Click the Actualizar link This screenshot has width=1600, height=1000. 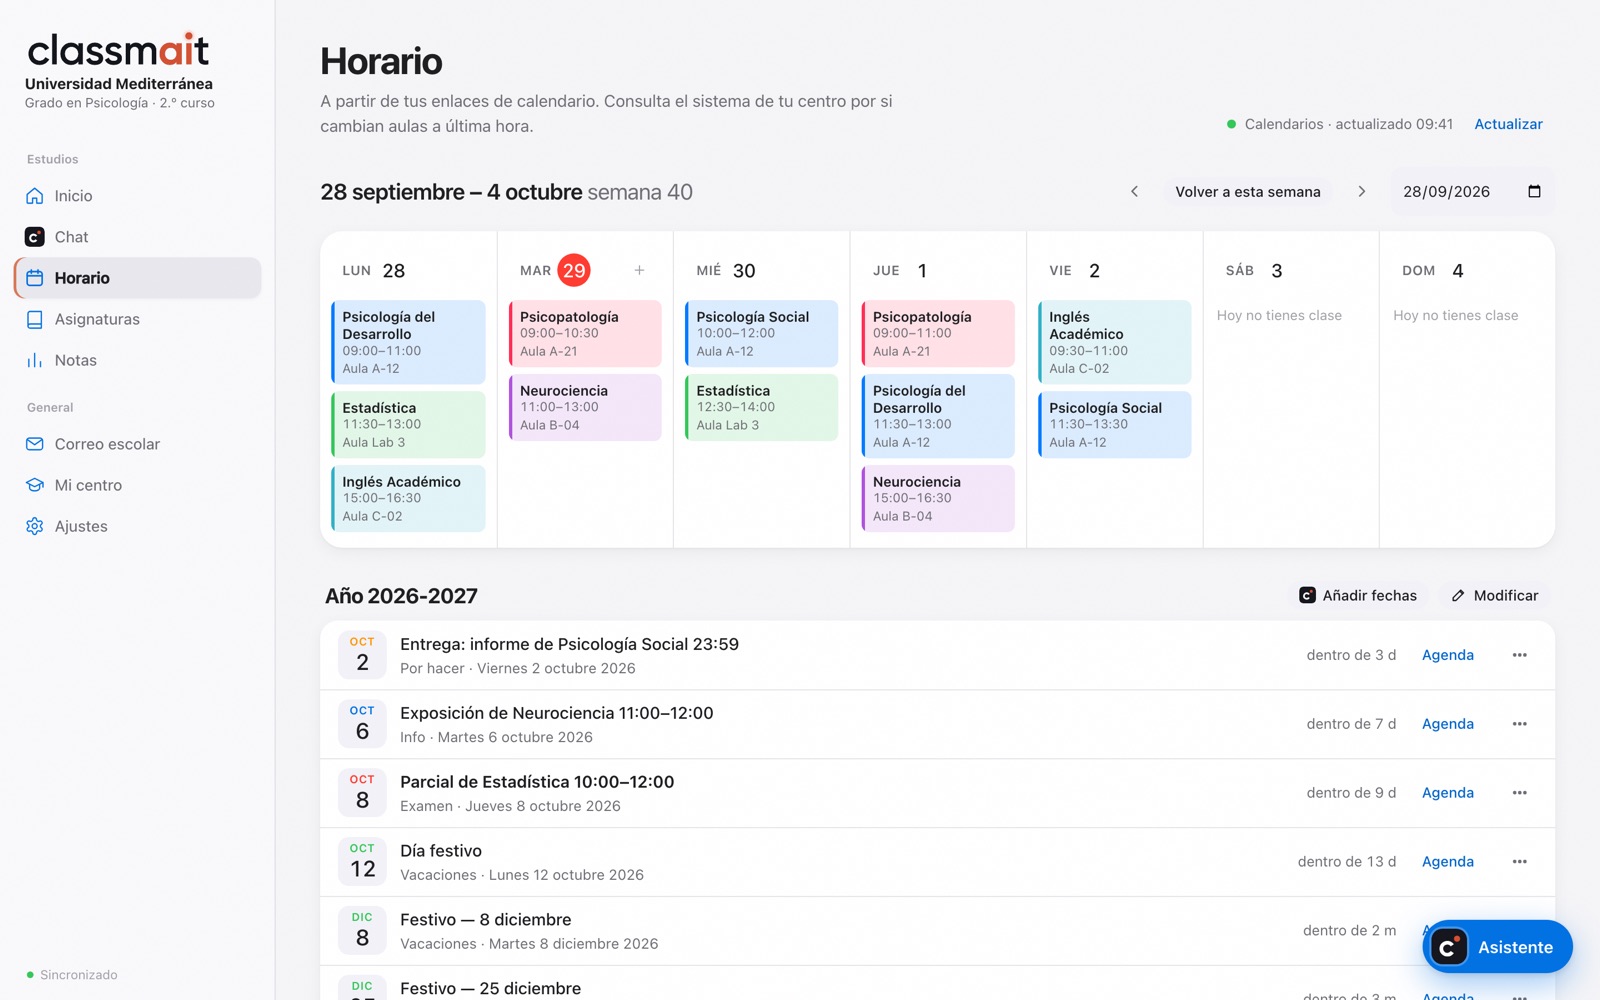coord(1508,124)
